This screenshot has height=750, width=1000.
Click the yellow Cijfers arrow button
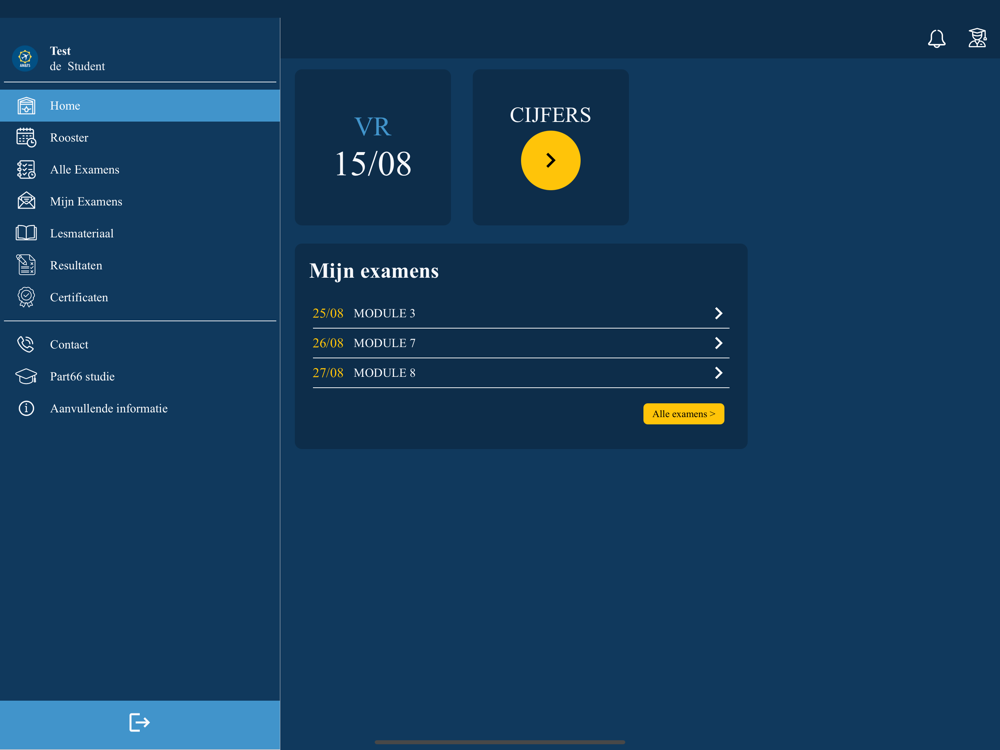coord(550,160)
